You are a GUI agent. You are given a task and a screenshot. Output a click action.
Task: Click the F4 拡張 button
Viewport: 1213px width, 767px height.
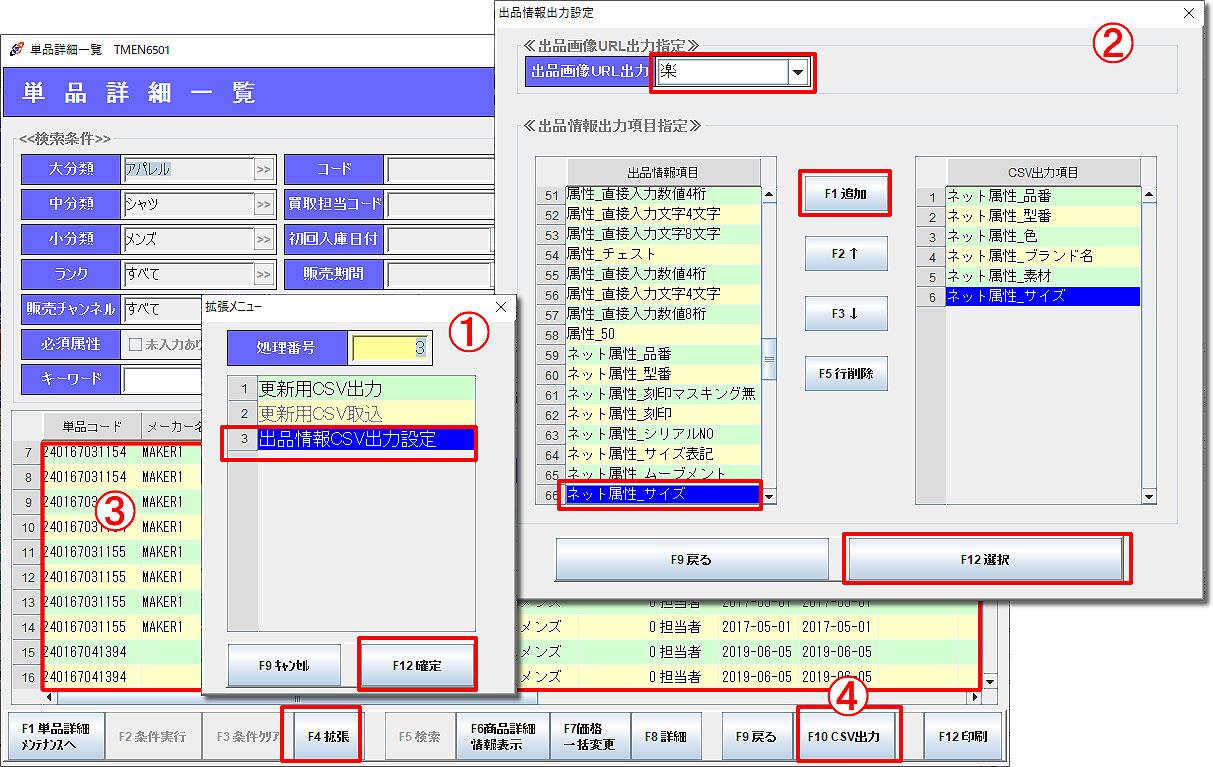tap(321, 736)
